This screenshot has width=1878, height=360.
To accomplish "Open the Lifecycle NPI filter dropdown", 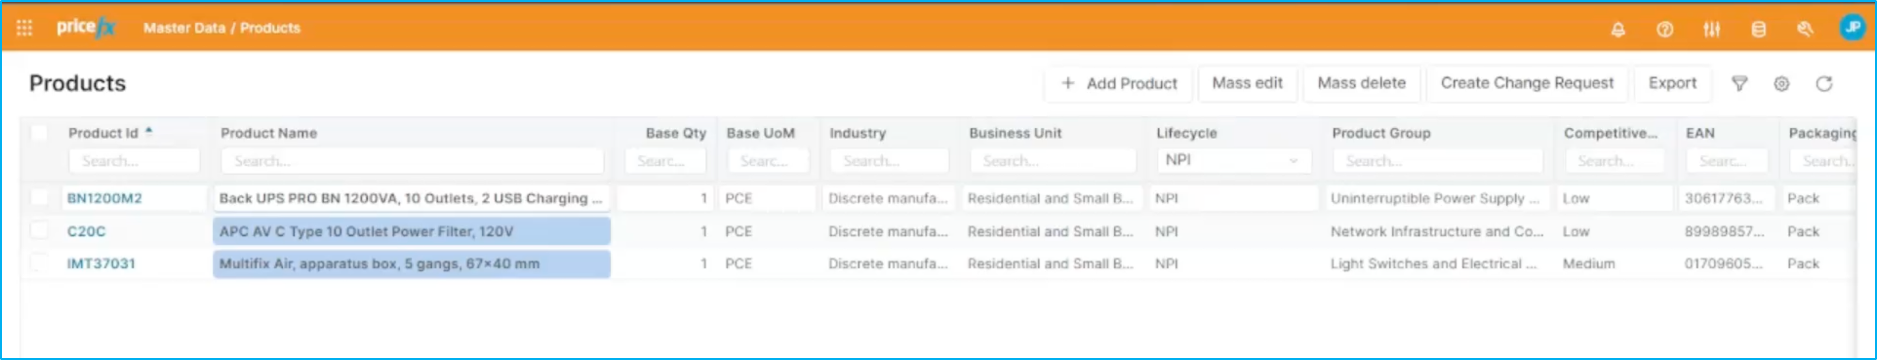I will click(1234, 160).
